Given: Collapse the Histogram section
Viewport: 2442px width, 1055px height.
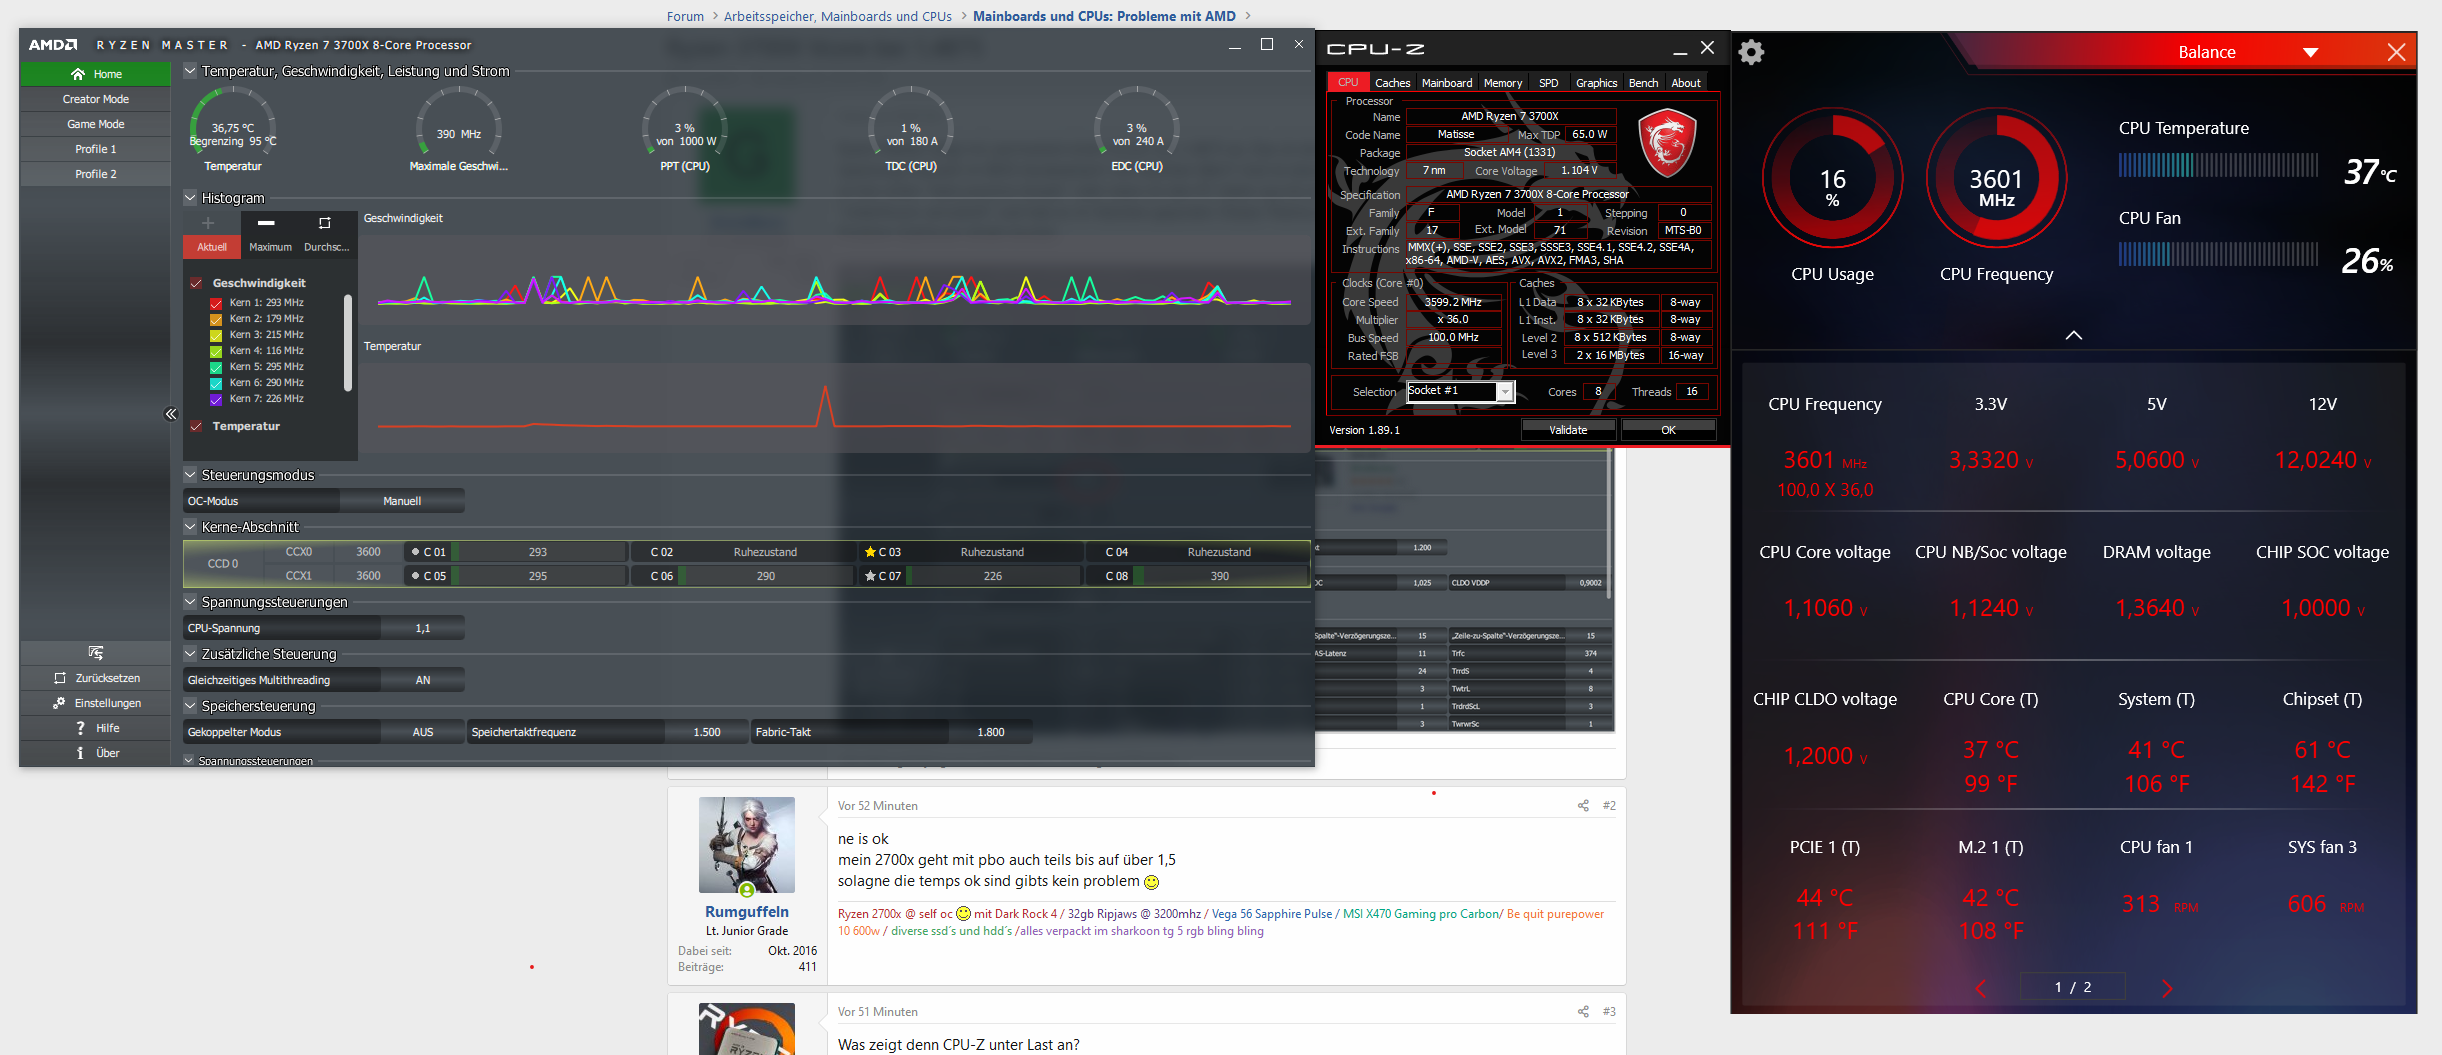Looking at the screenshot, I should pyautogui.click(x=190, y=198).
